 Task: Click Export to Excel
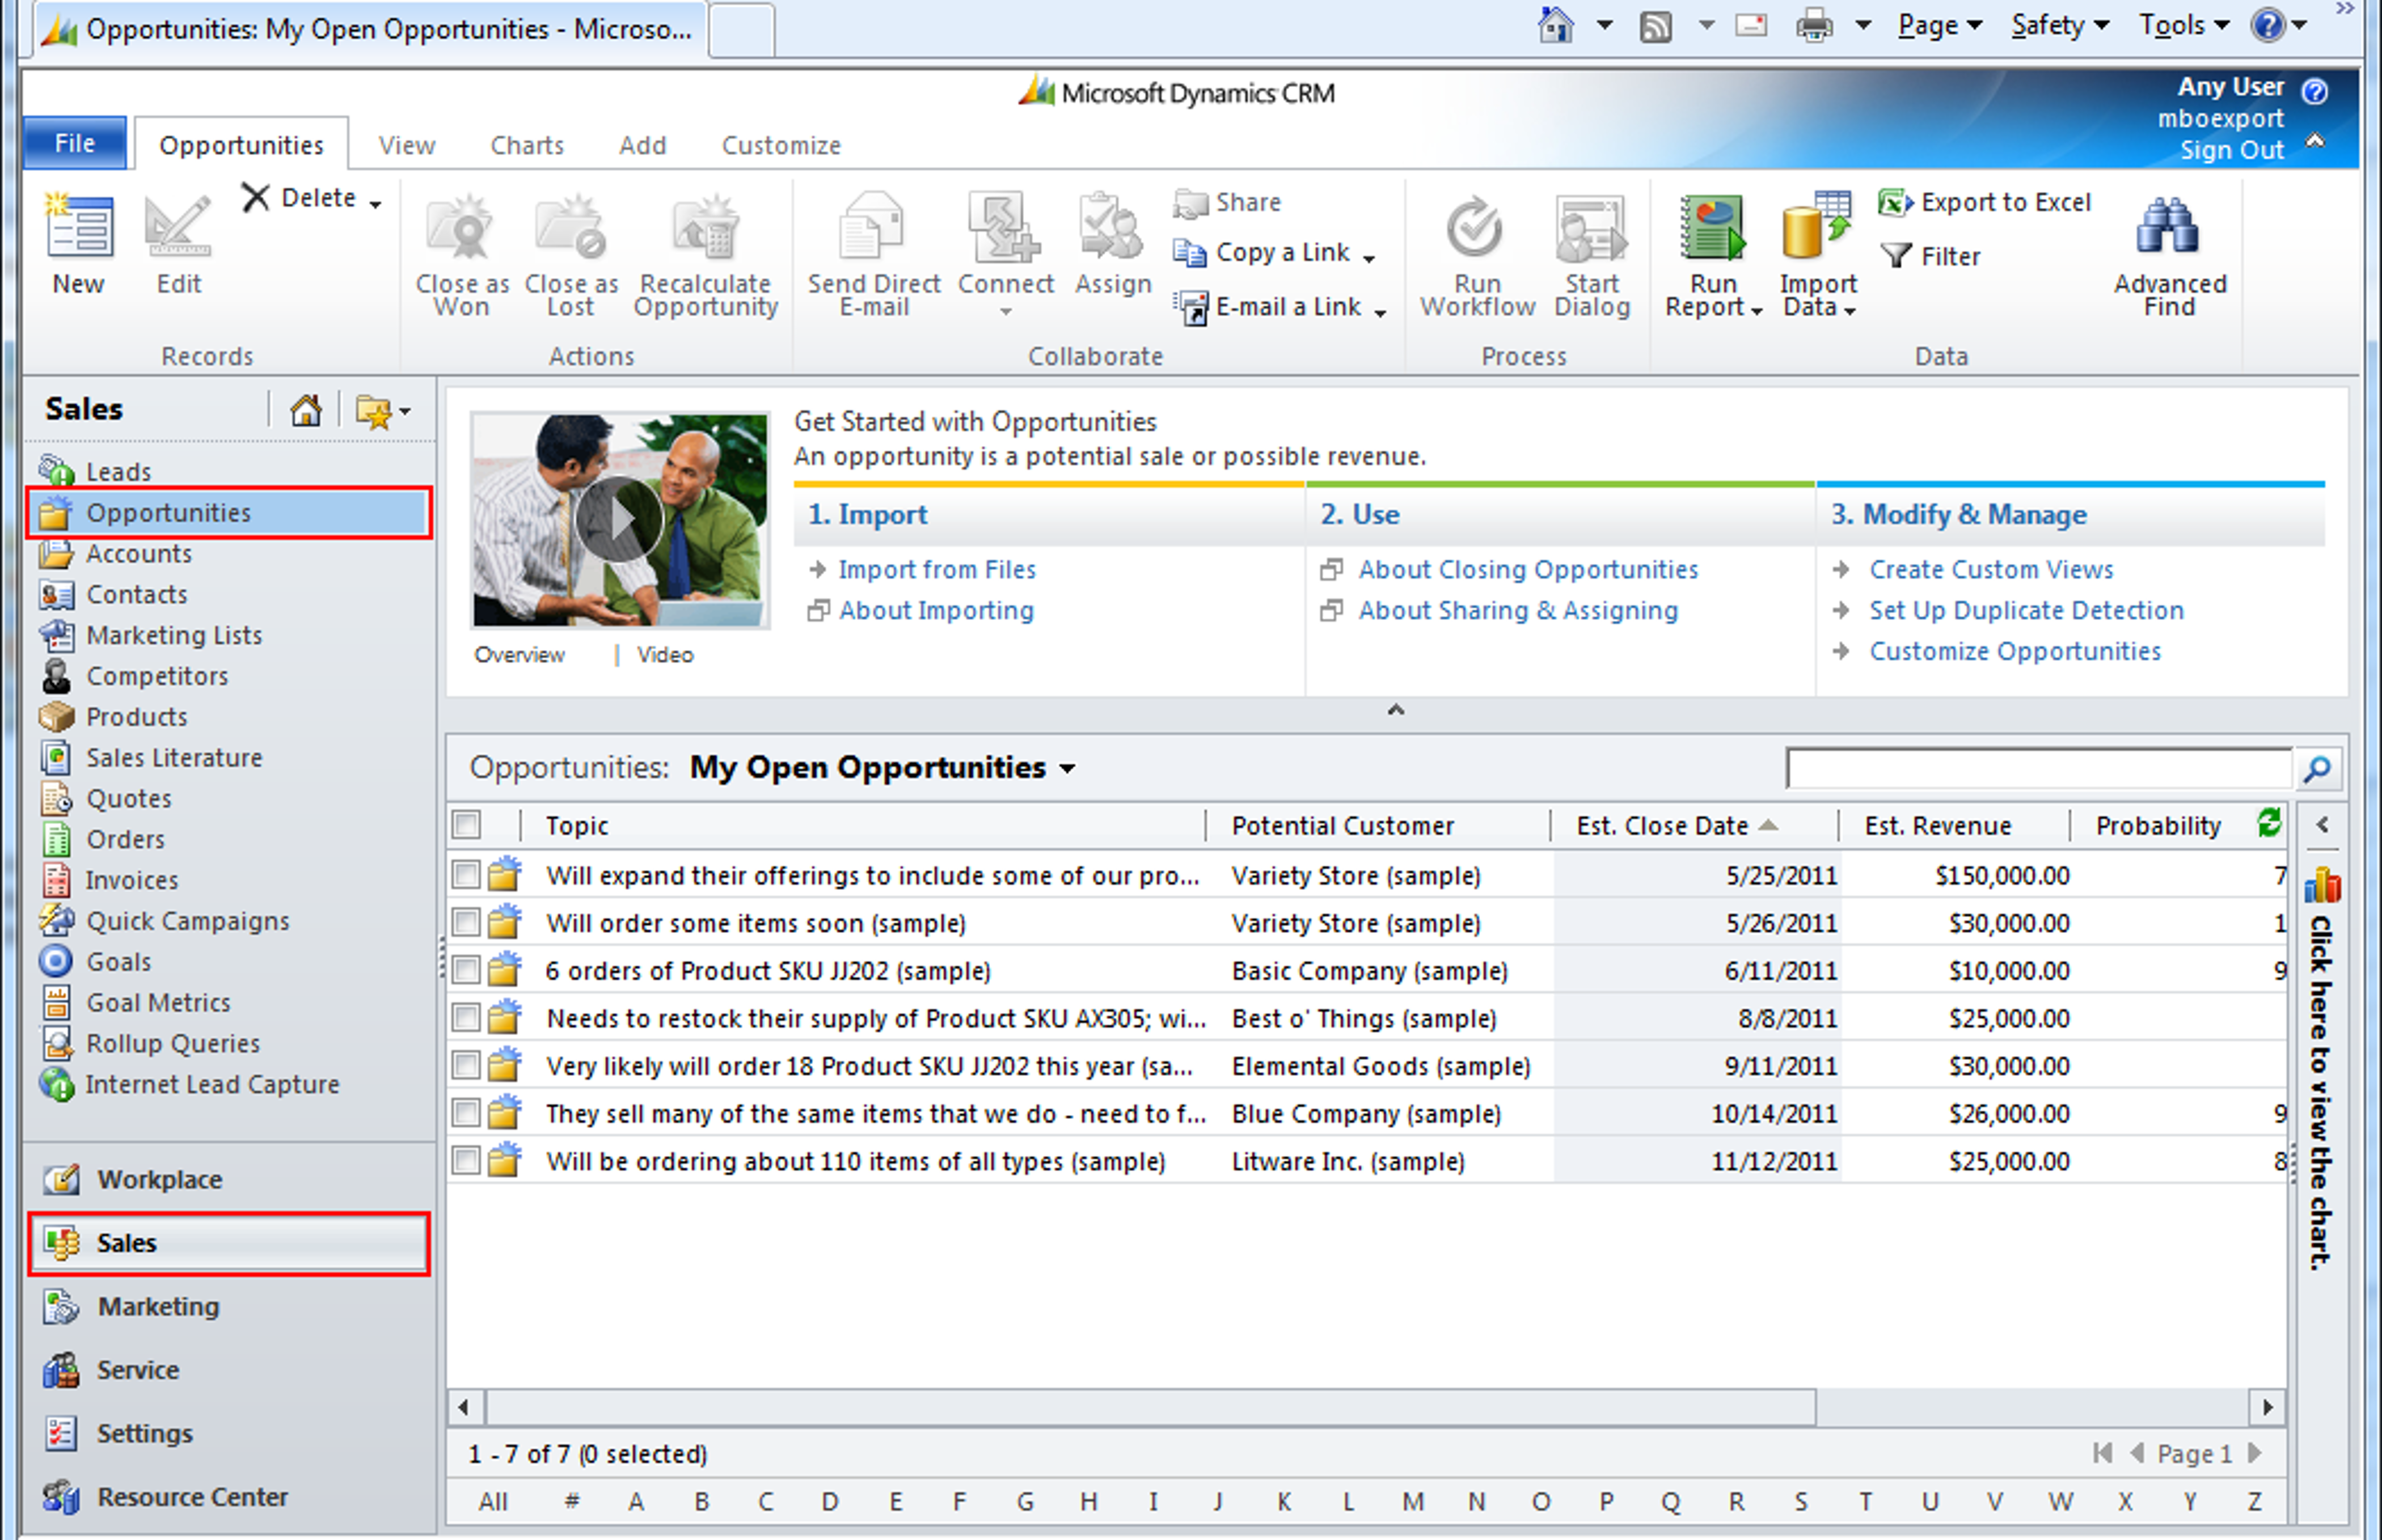1984,202
